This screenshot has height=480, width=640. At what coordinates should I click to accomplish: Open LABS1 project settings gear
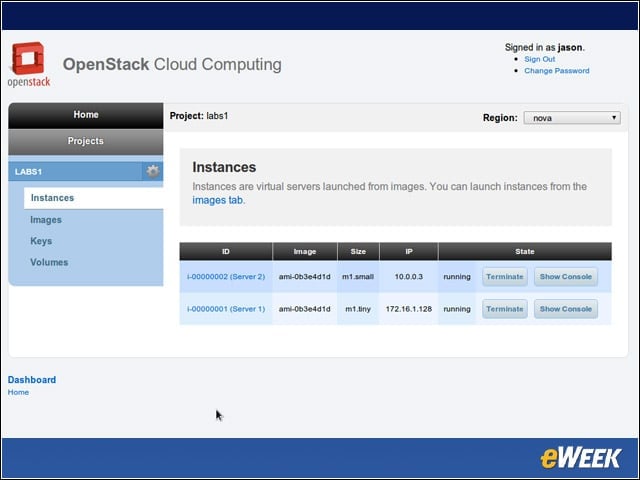[x=153, y=171]
